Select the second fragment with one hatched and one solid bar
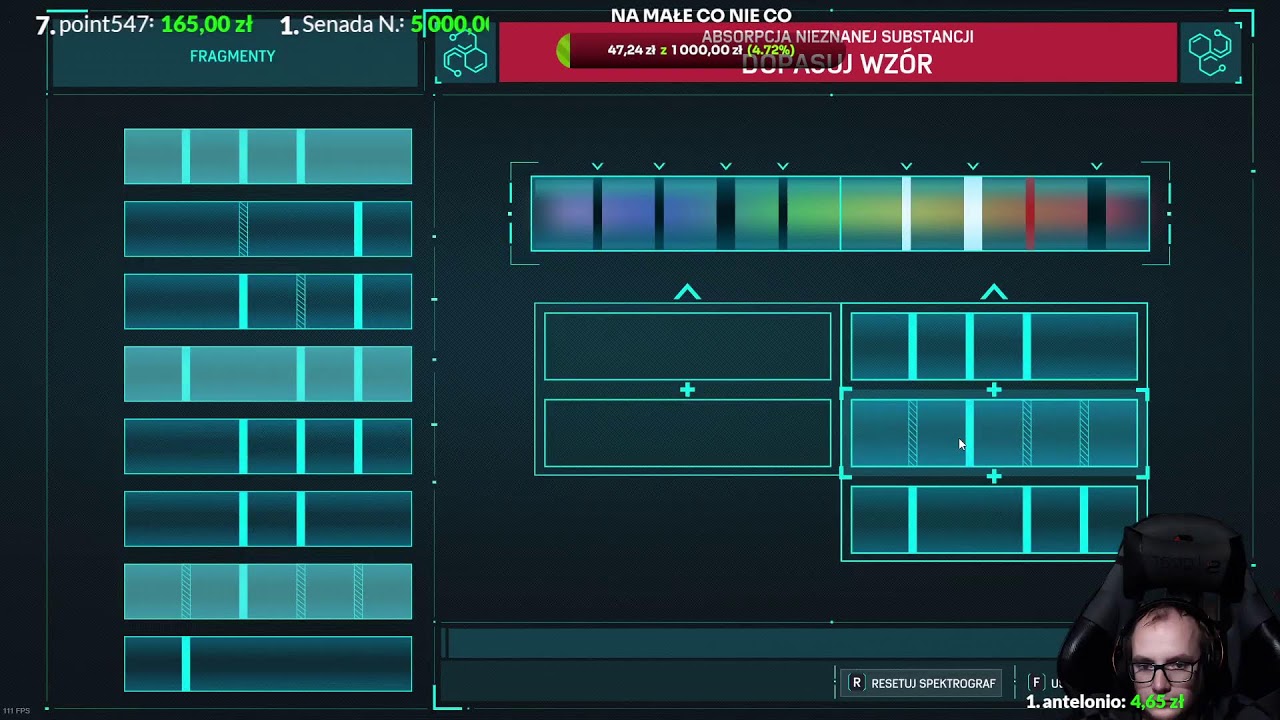1280x720 pixels. click(268, 229)
